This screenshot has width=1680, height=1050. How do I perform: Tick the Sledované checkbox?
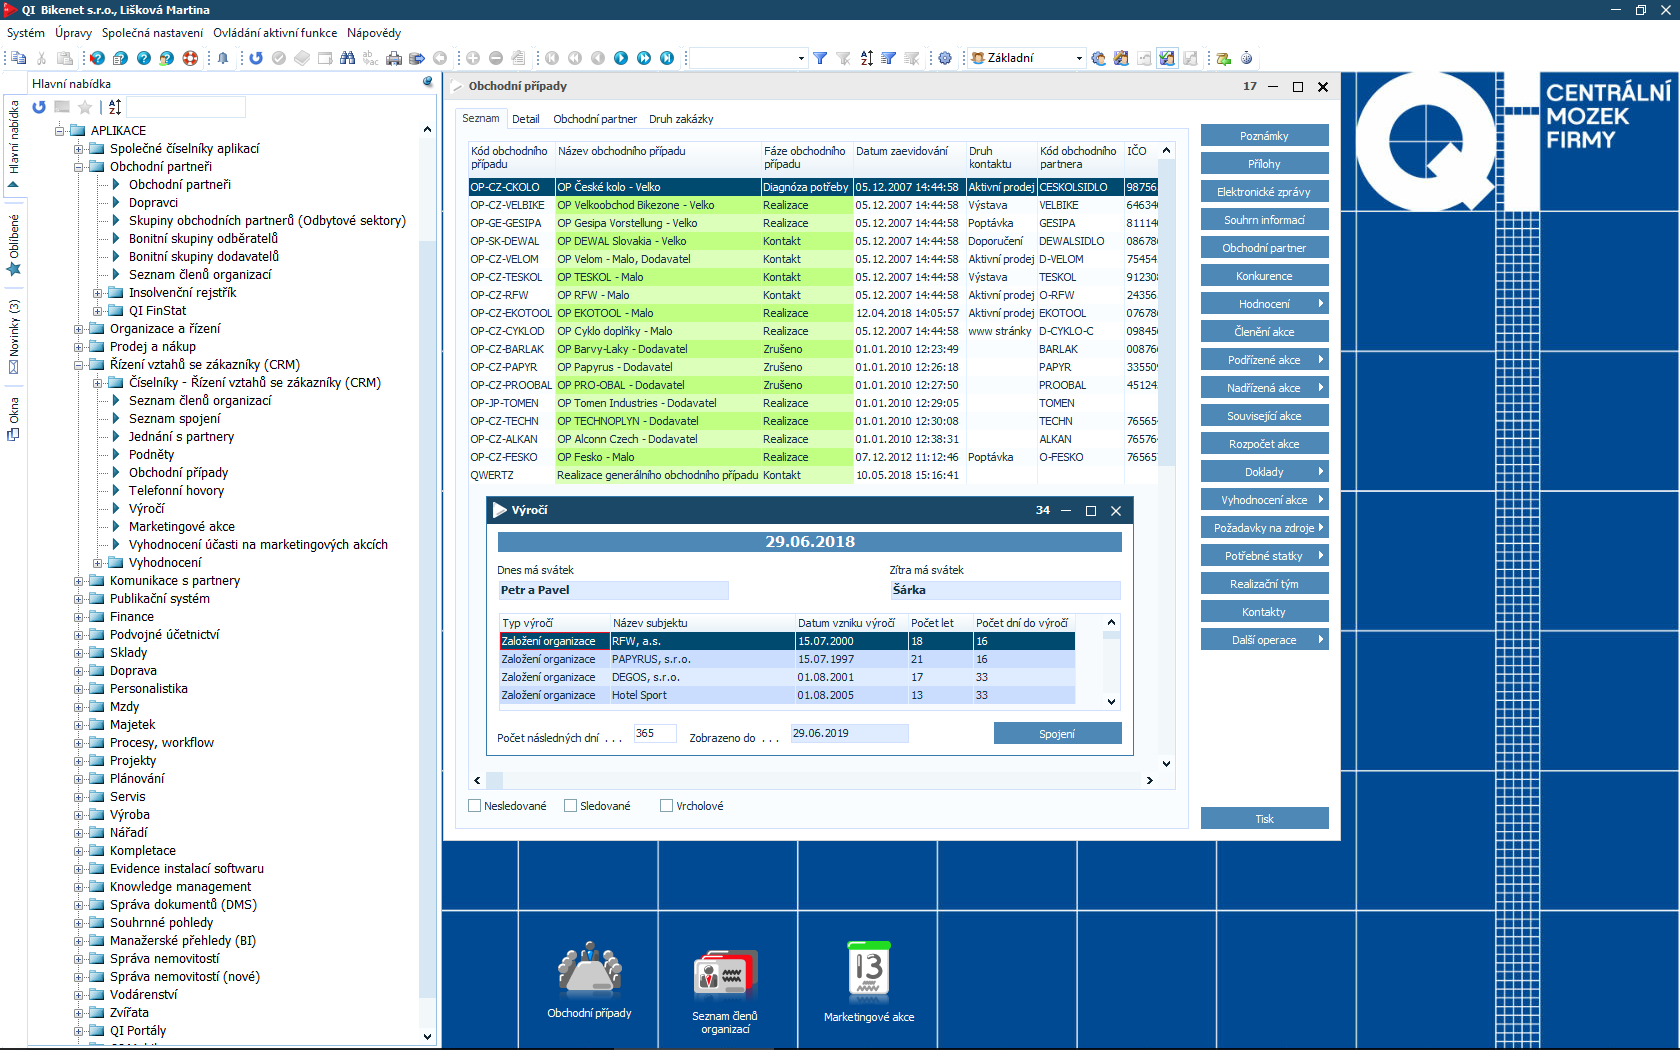point(571,806)
